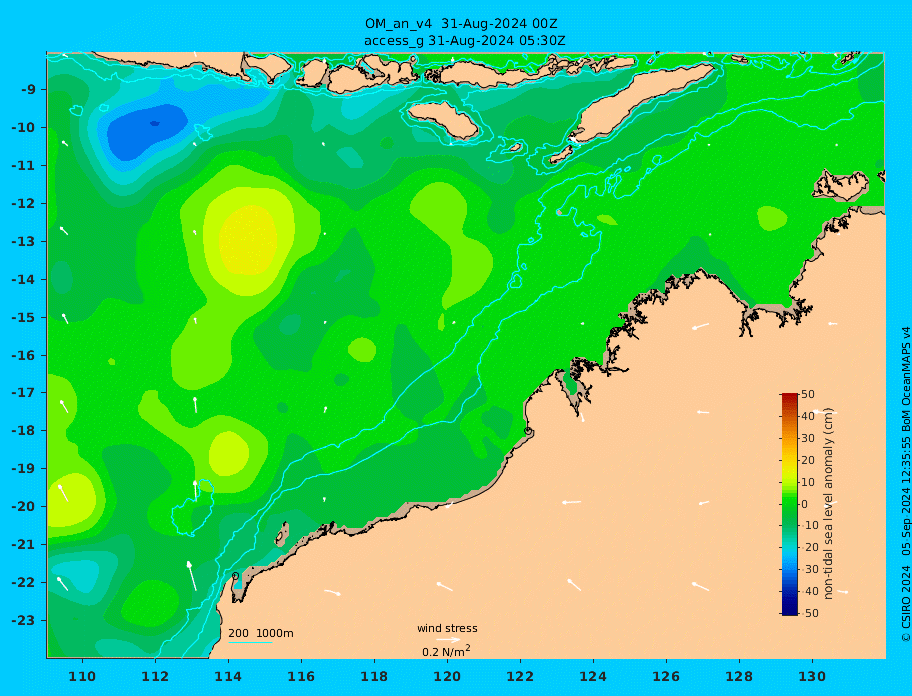Click latitude axis tick label "-14"

[23, 280]
